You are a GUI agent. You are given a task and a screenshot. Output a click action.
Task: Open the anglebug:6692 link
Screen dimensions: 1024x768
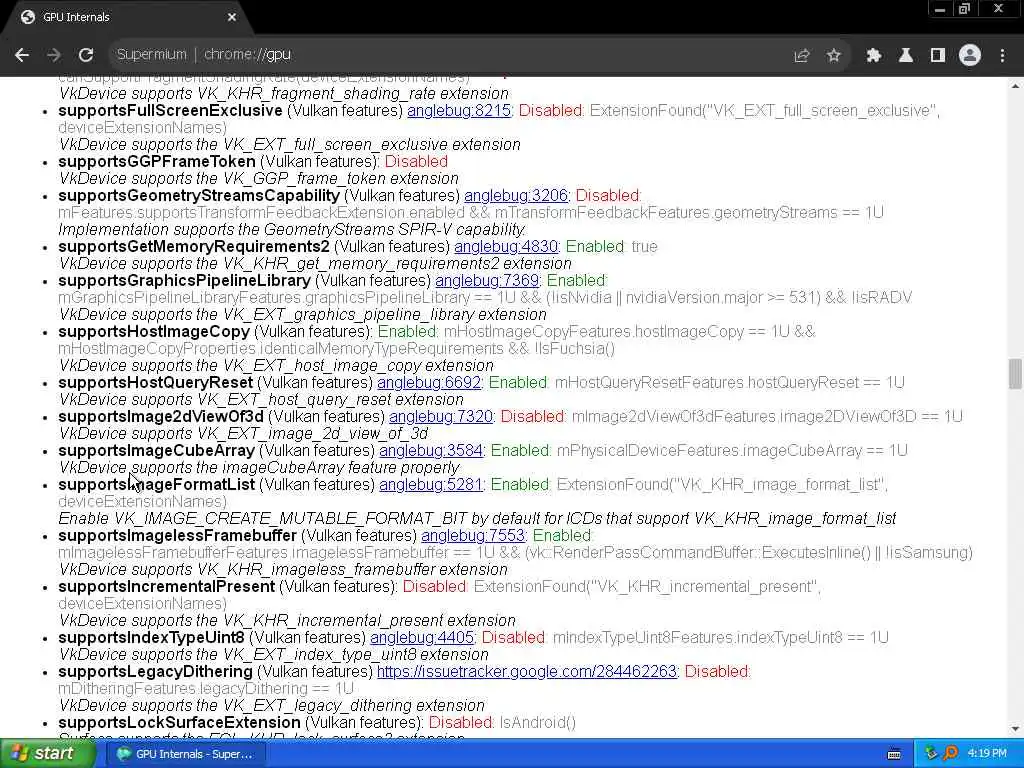pos(428,382)
